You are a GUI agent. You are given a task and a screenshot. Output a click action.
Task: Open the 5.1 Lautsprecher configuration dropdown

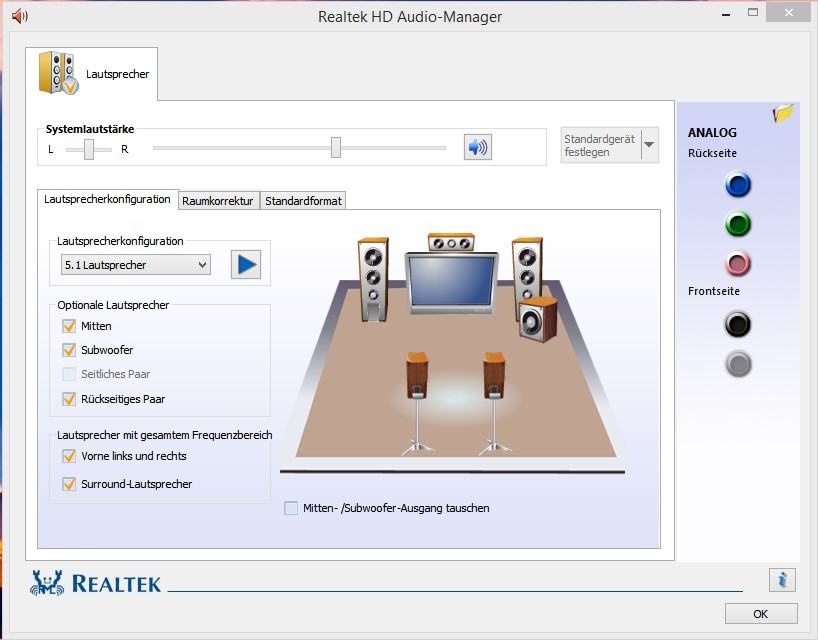[136, 265]
